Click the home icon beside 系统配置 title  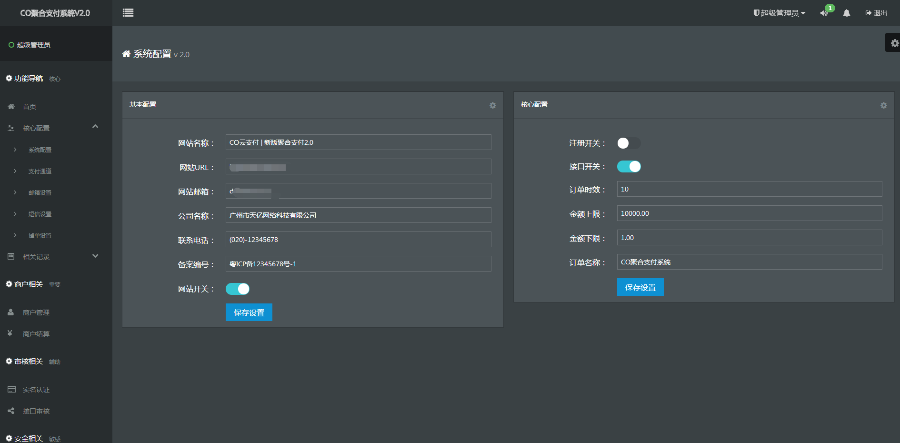click(x=126, y=54)
